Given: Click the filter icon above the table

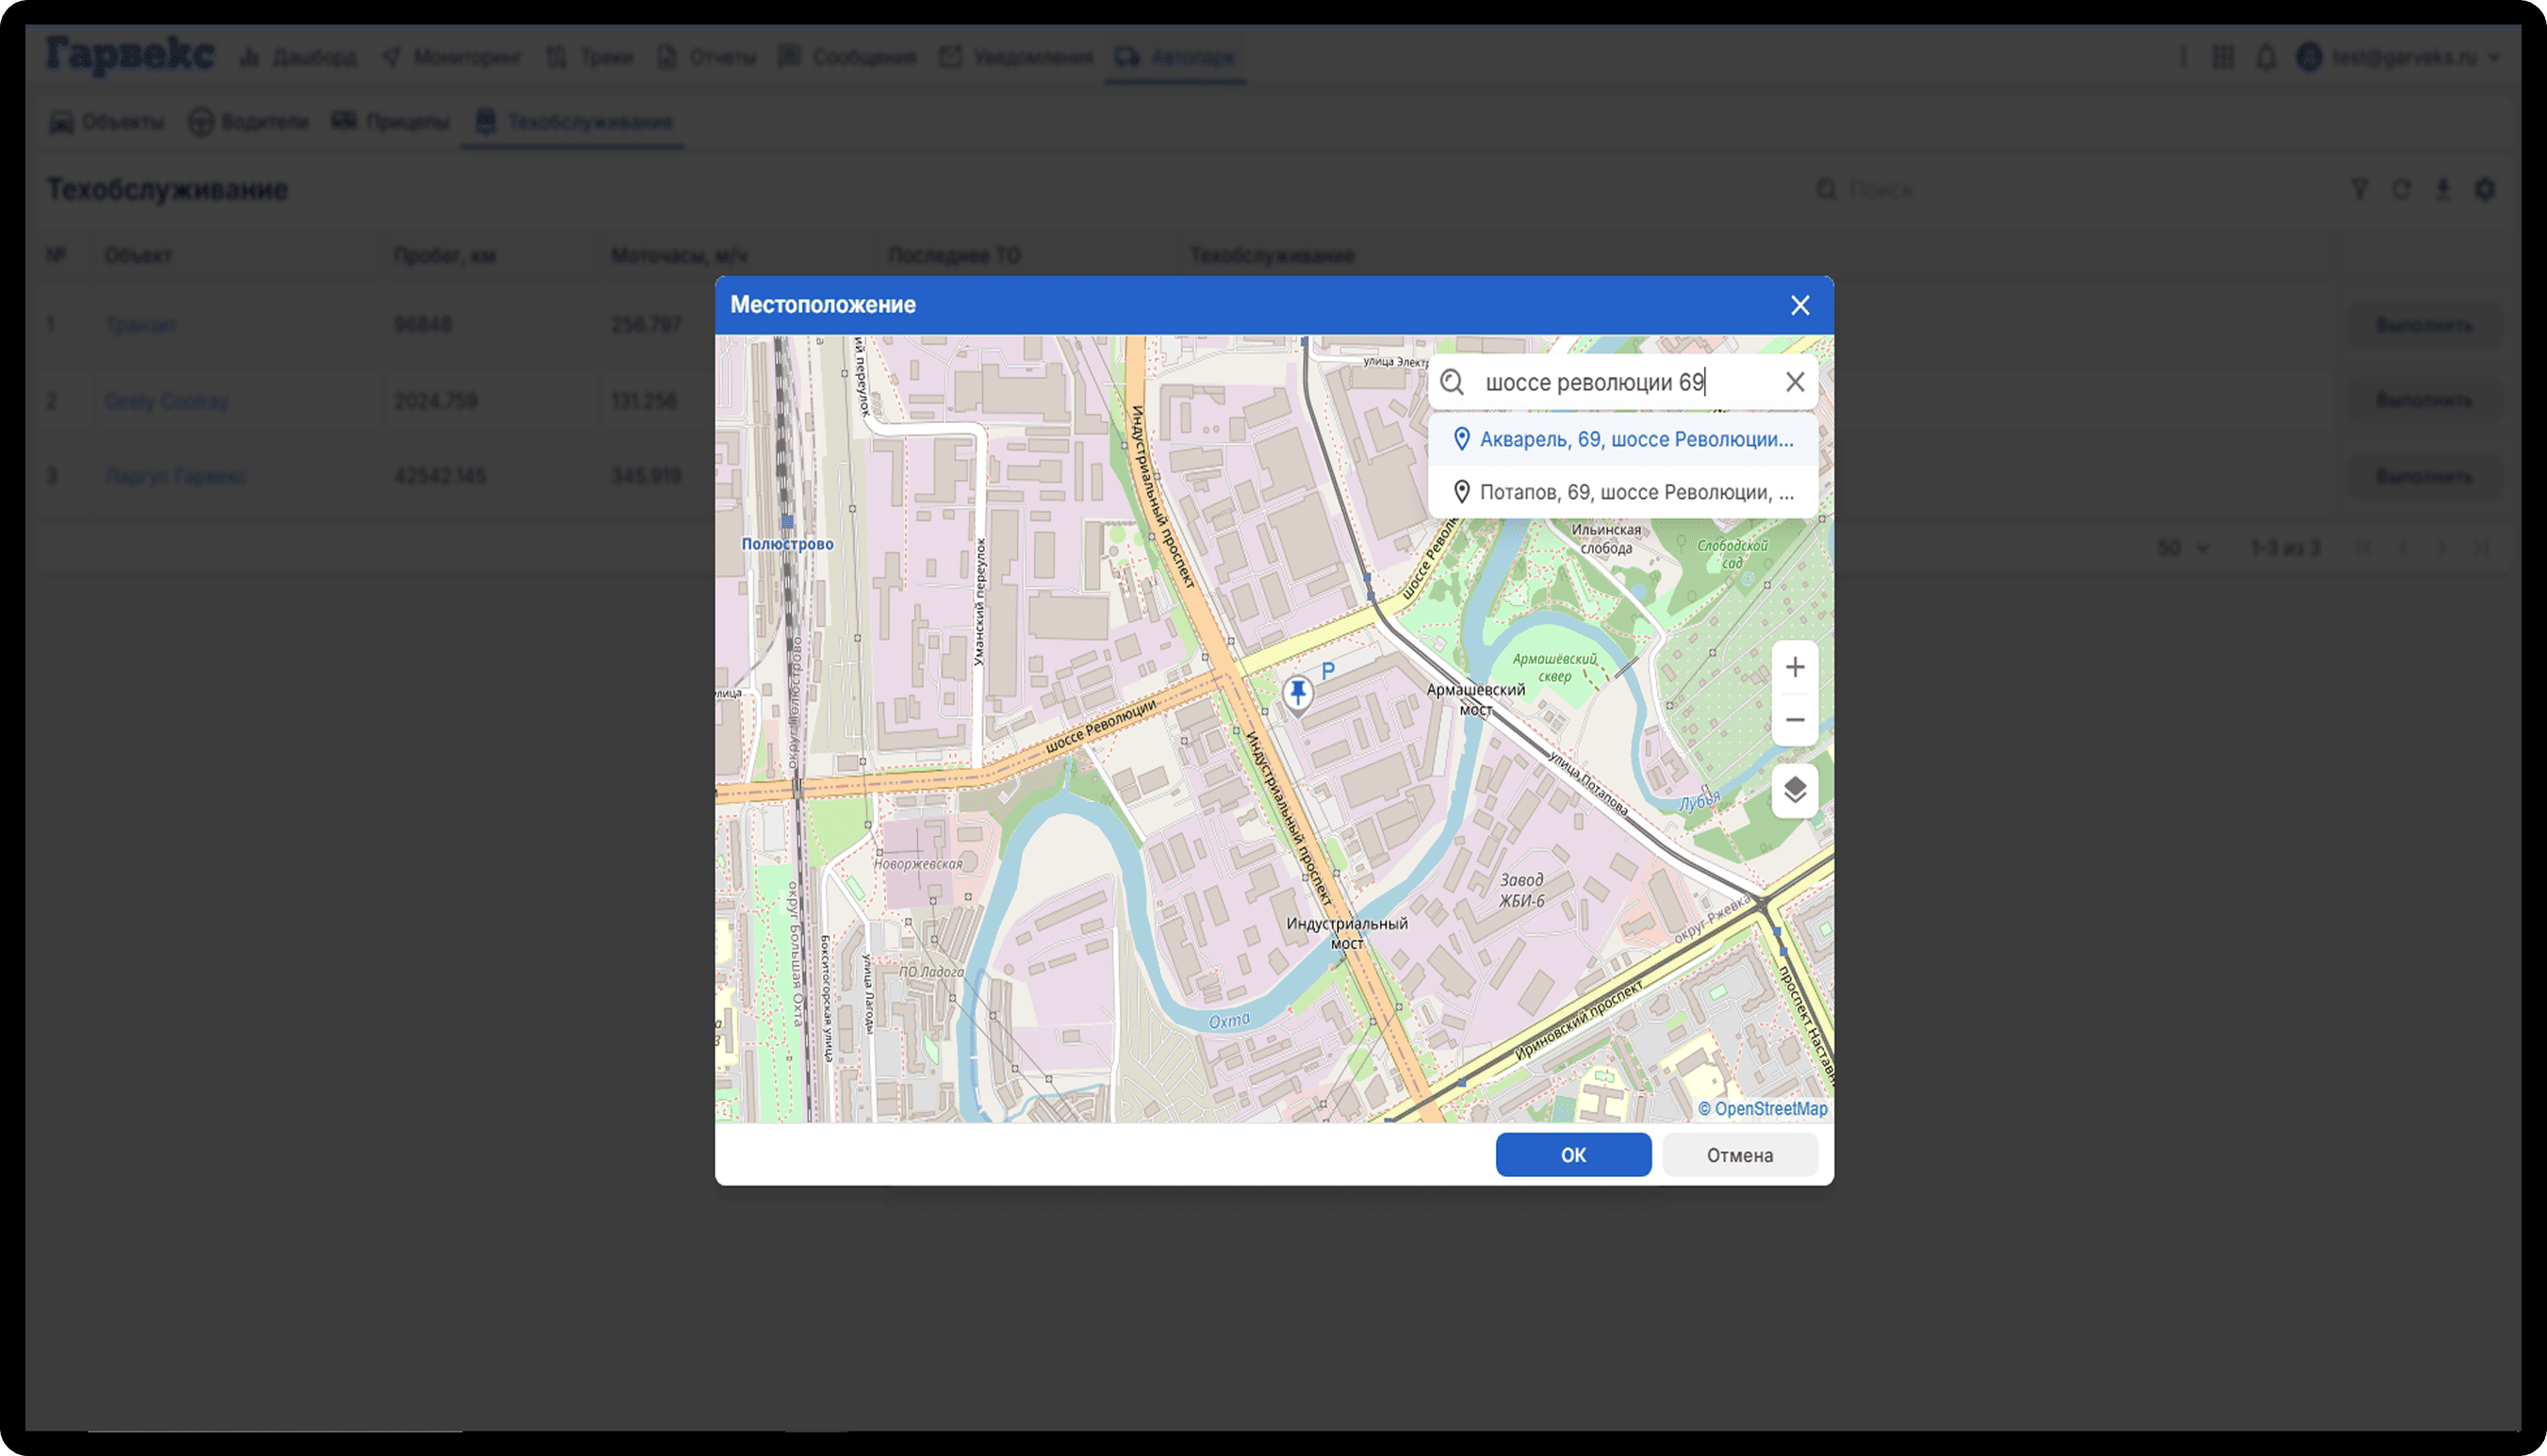Looking at the screenshot, I should click(x=2359, y=189).
